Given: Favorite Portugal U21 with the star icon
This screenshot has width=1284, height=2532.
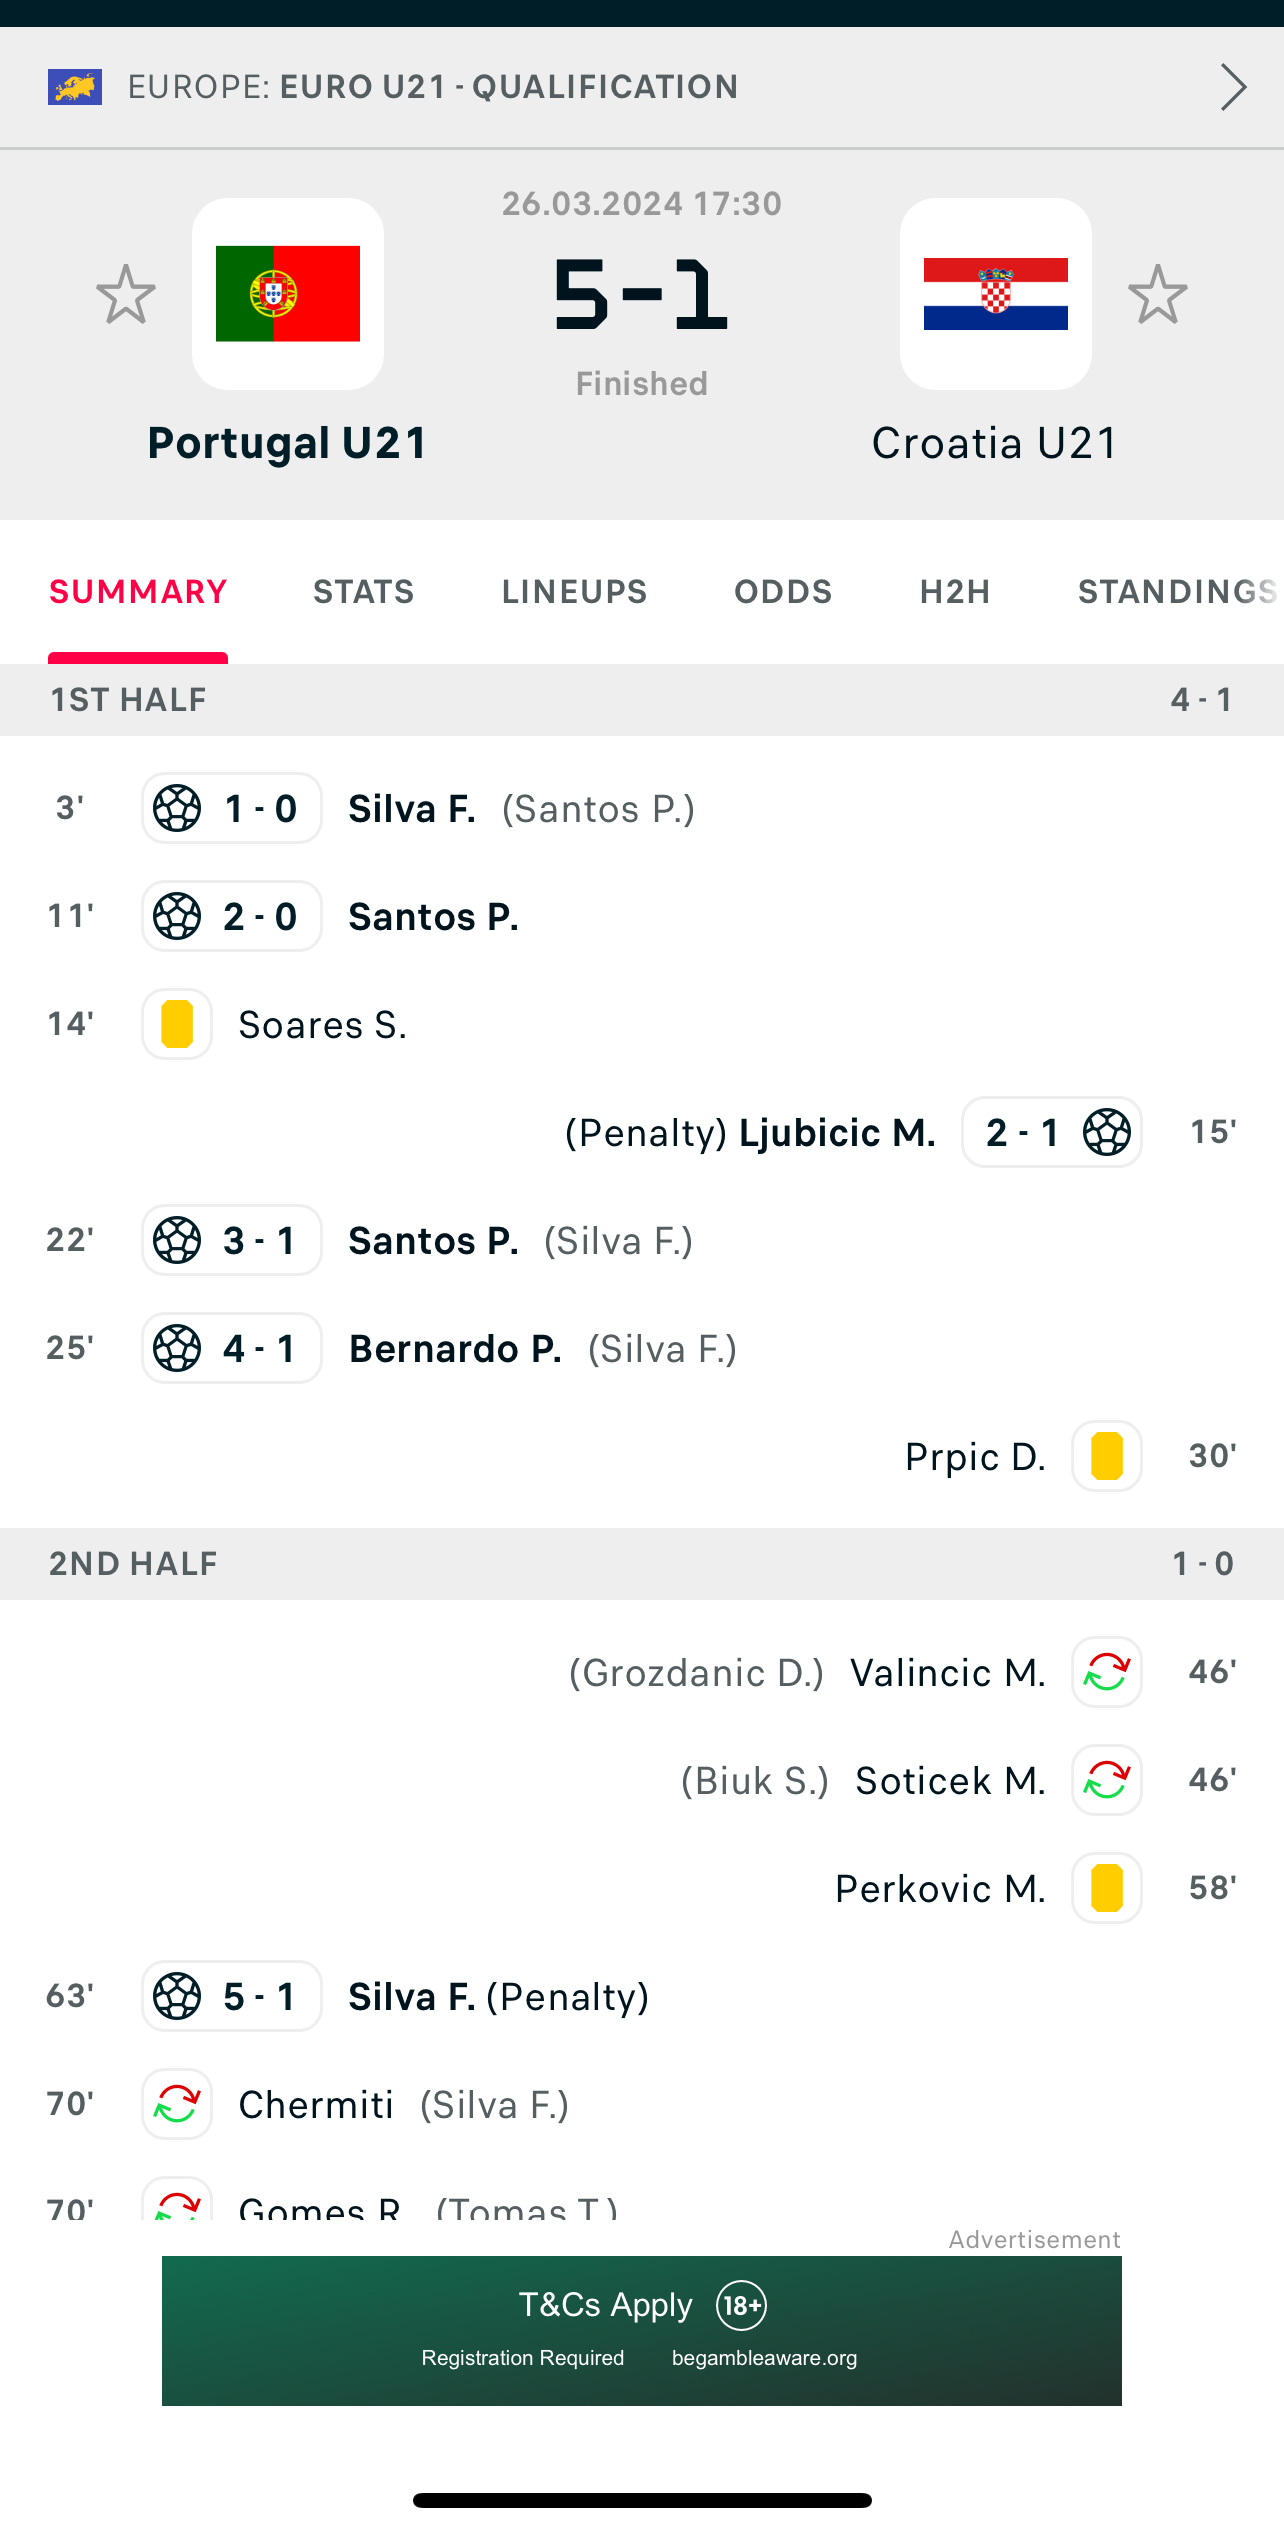Looking at the screenshot, I should 126,294.
